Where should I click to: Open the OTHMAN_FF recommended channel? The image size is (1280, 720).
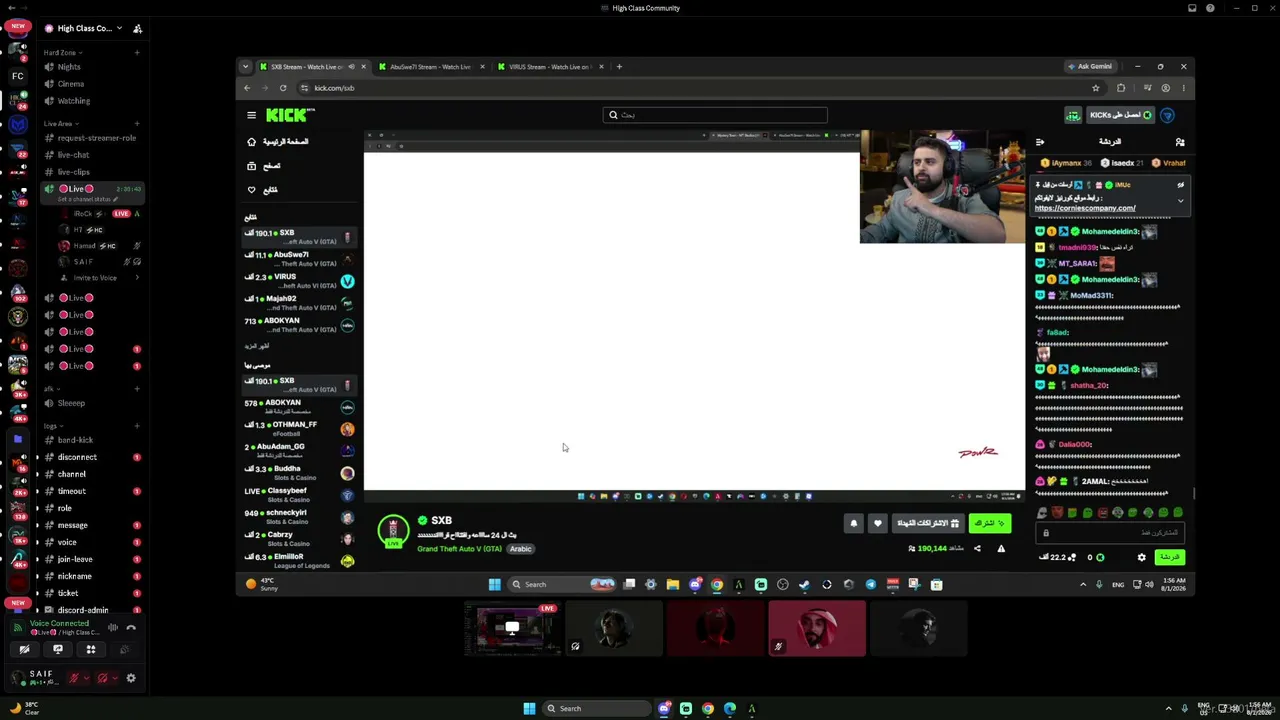click(x=300, y=429)
